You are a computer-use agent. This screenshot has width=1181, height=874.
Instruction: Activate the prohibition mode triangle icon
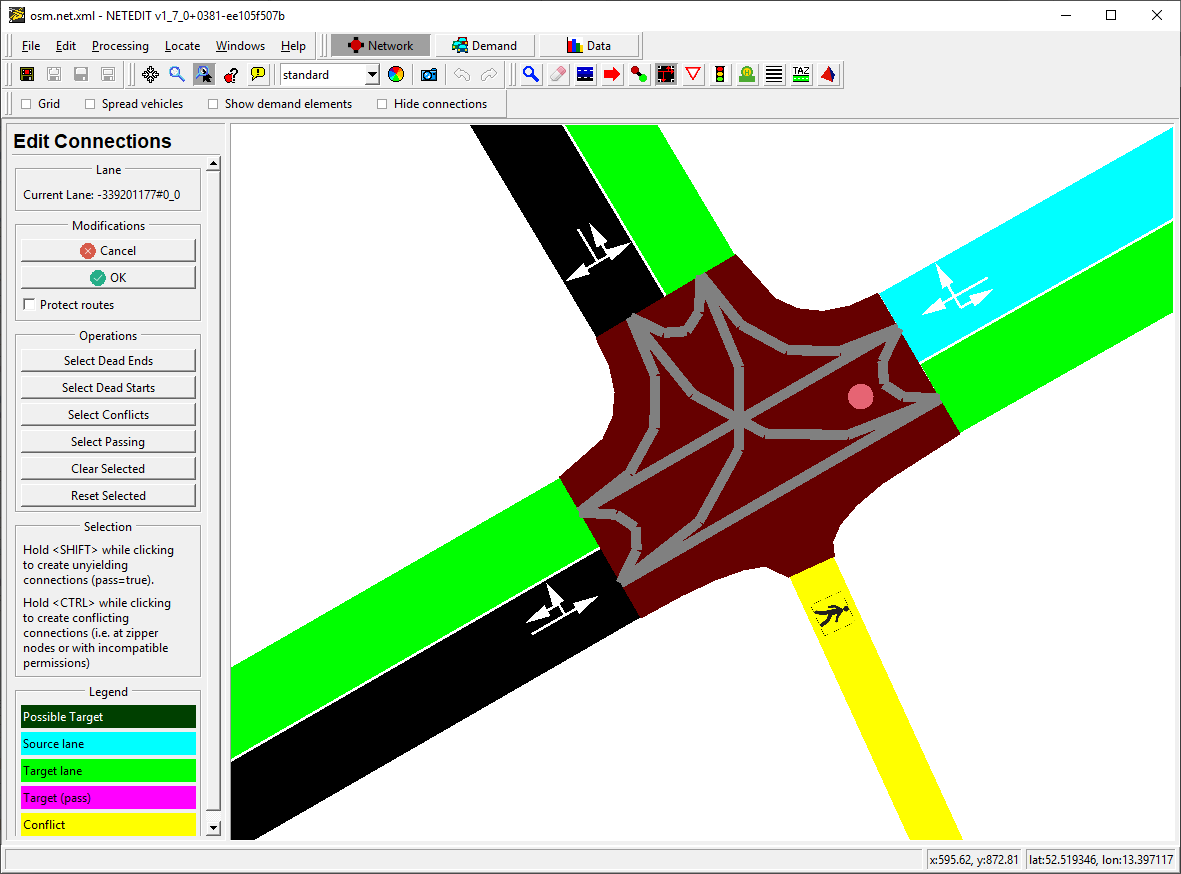click(x=693, y=75)
